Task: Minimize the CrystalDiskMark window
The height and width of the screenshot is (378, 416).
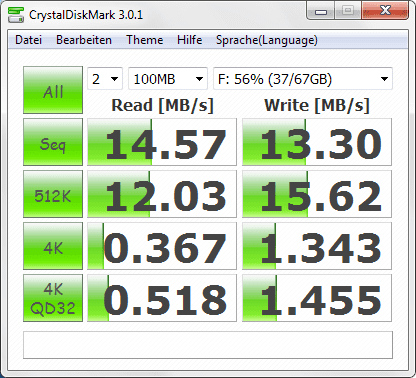Action: coord(321,11)
